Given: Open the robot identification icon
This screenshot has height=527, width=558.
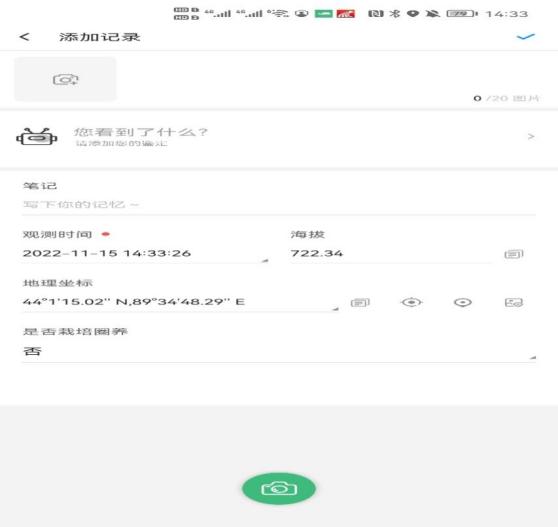Looking at the screenshot, I should [x=37, y=137].
